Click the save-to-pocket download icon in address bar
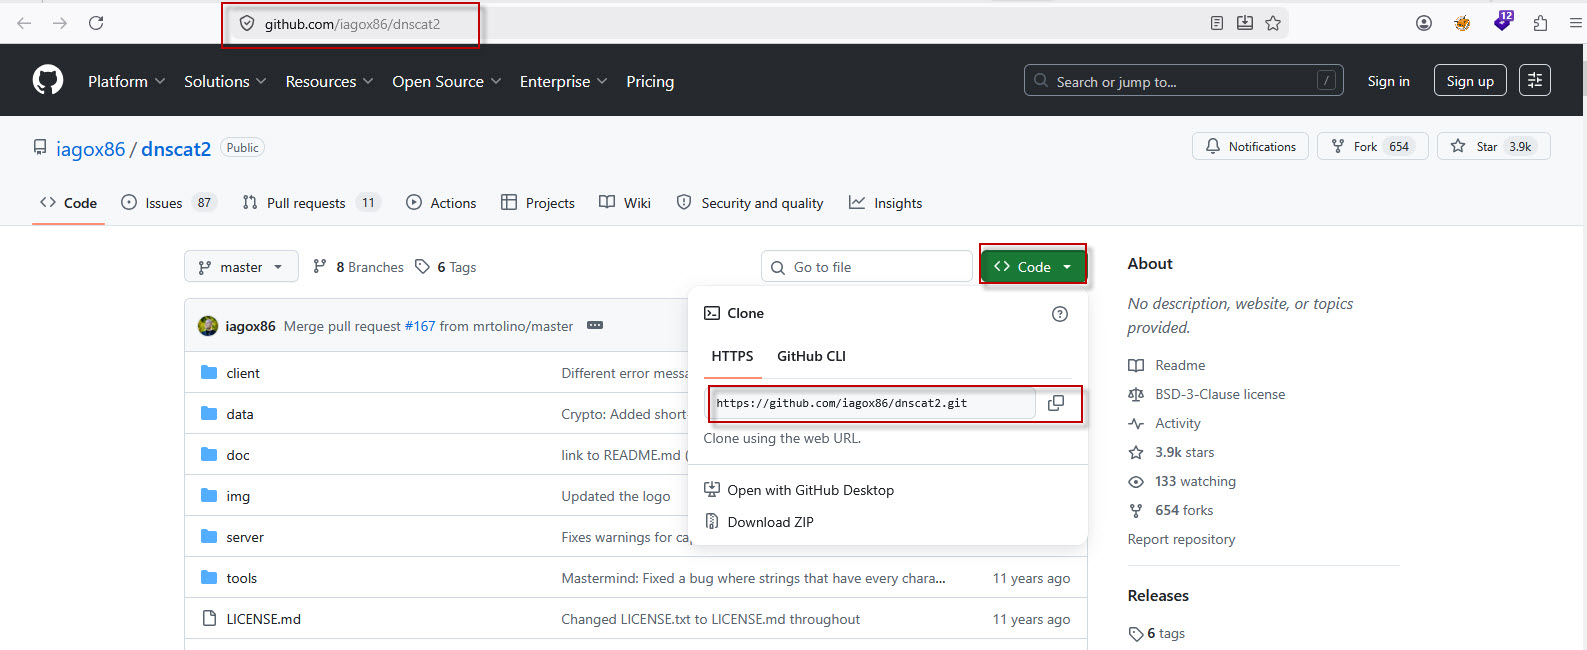 coord(1244,23)
